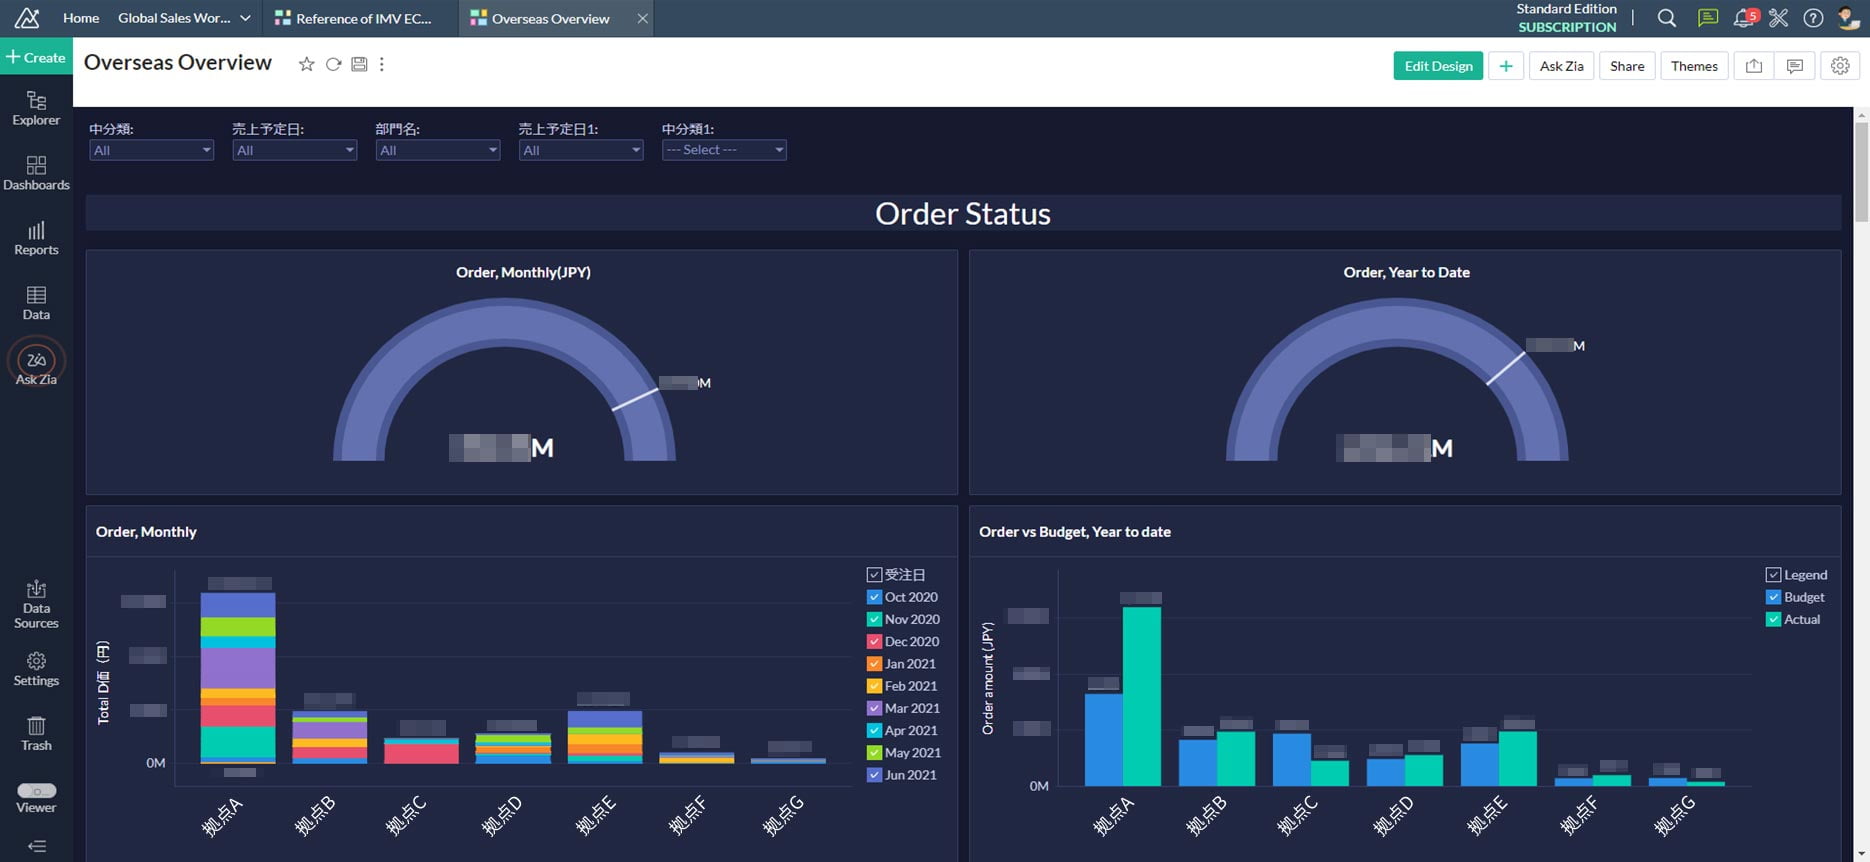
Task: Uncheck the Actual legend checkbox
Action: tap(1773, 619)
